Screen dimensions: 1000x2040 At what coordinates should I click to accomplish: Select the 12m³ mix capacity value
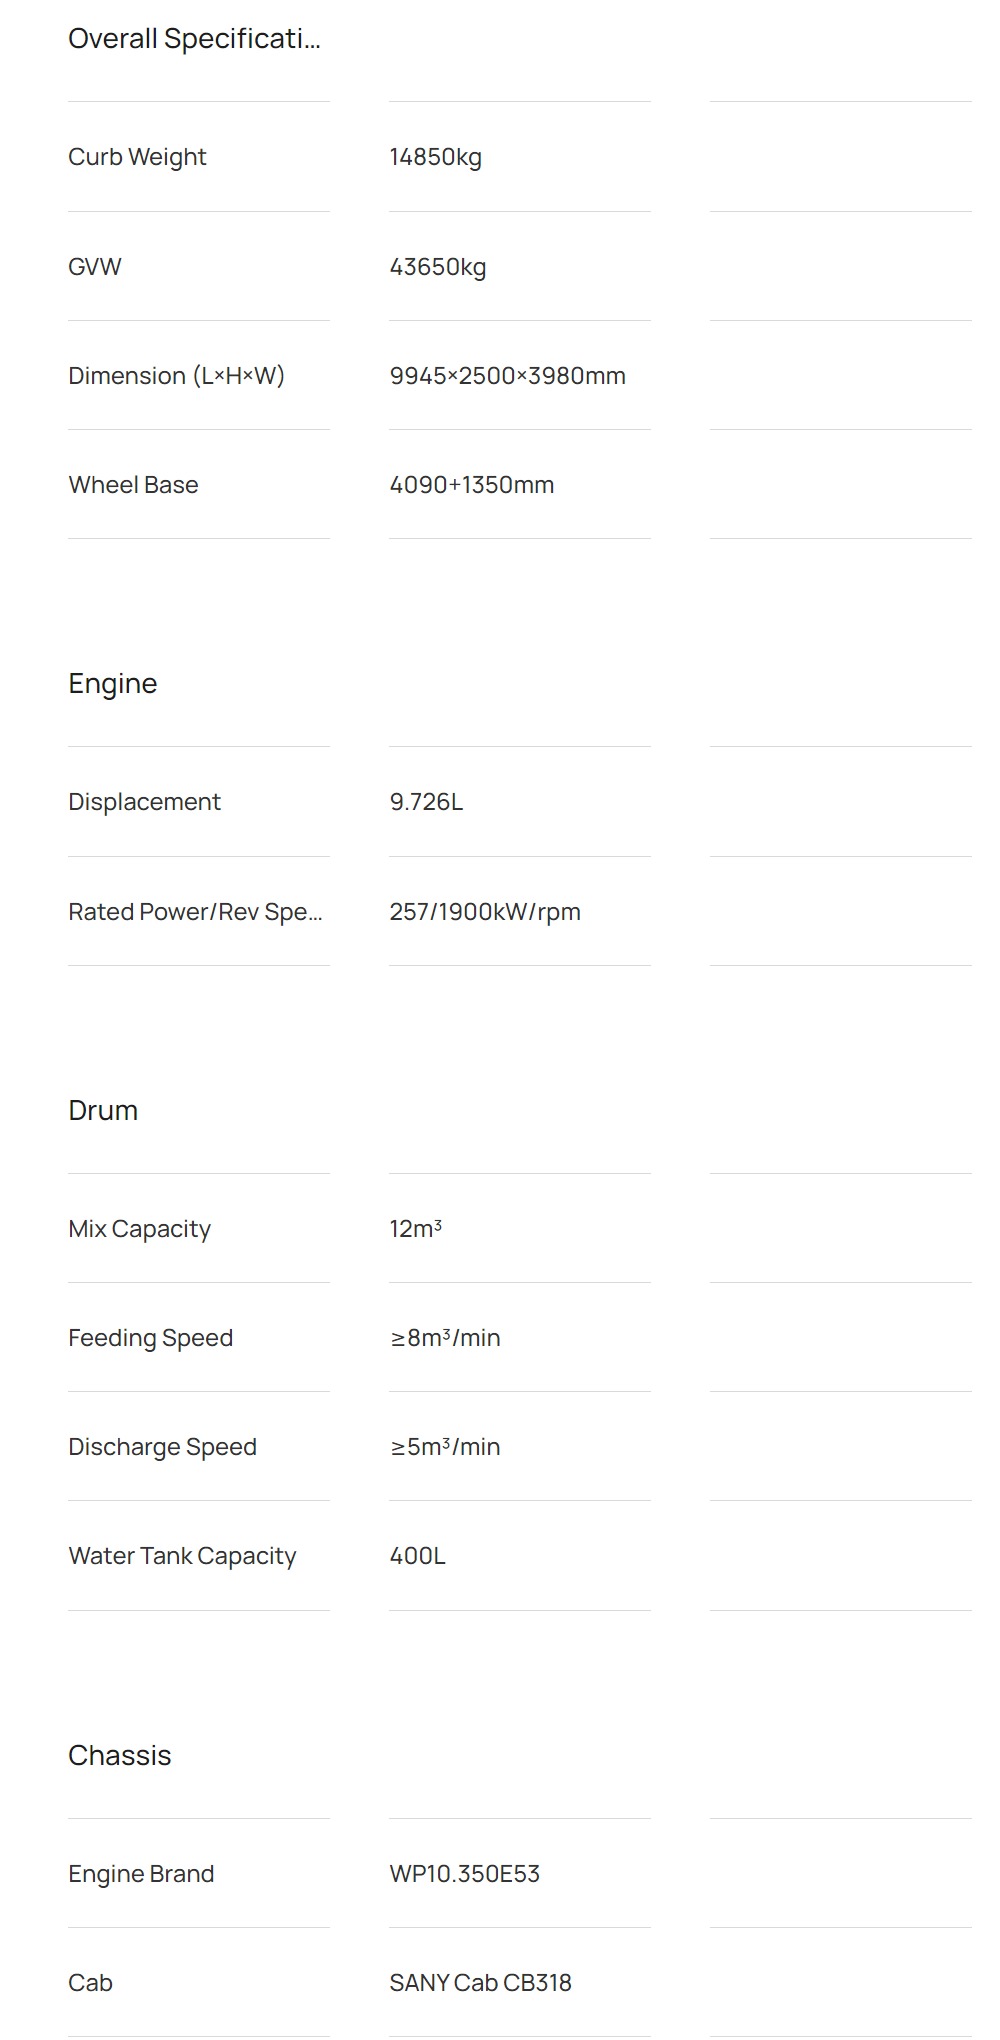[416, 1229]
